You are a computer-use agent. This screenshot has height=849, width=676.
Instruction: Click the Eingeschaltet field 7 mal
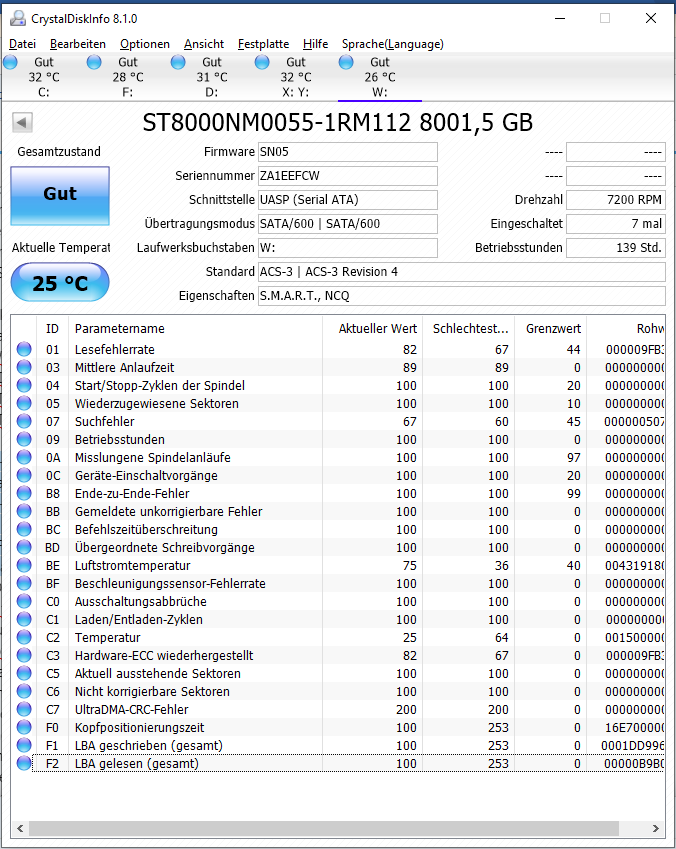point(616,224)
